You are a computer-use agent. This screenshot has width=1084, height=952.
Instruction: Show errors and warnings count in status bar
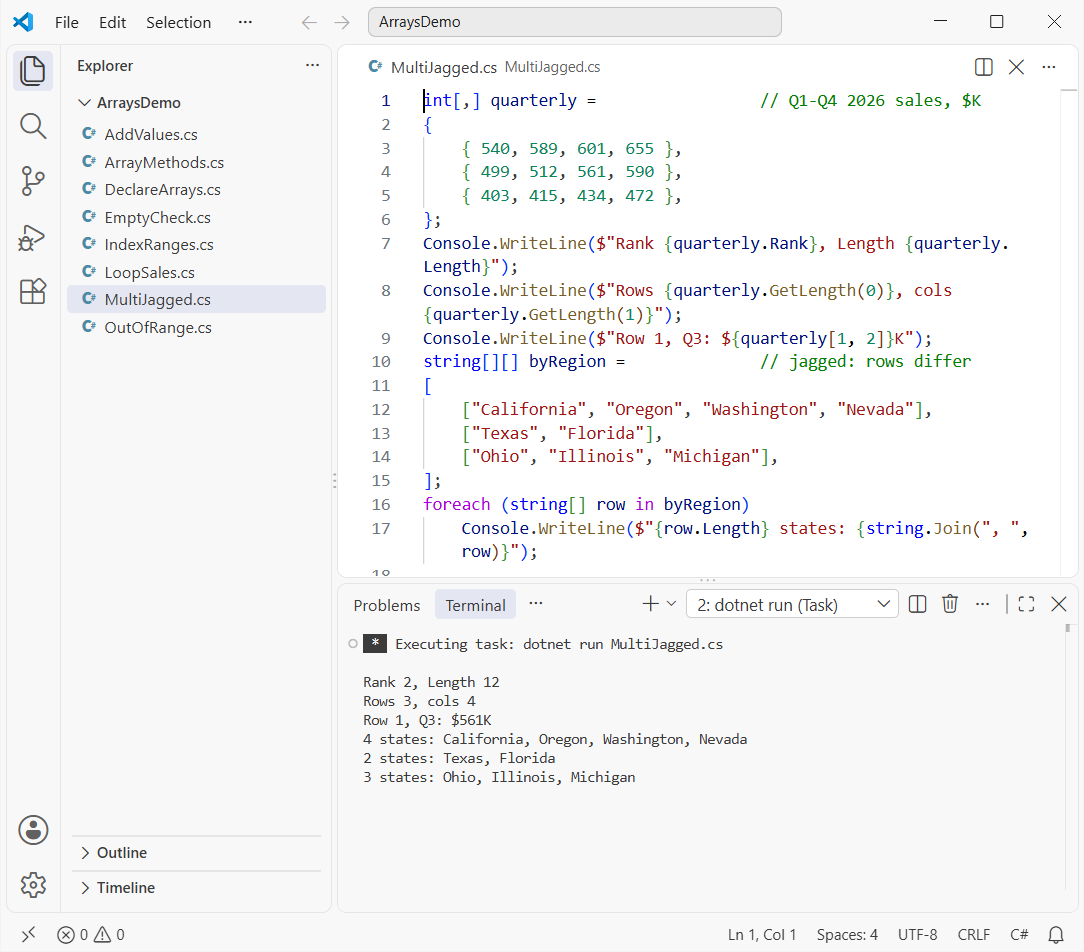coord(91,935)
